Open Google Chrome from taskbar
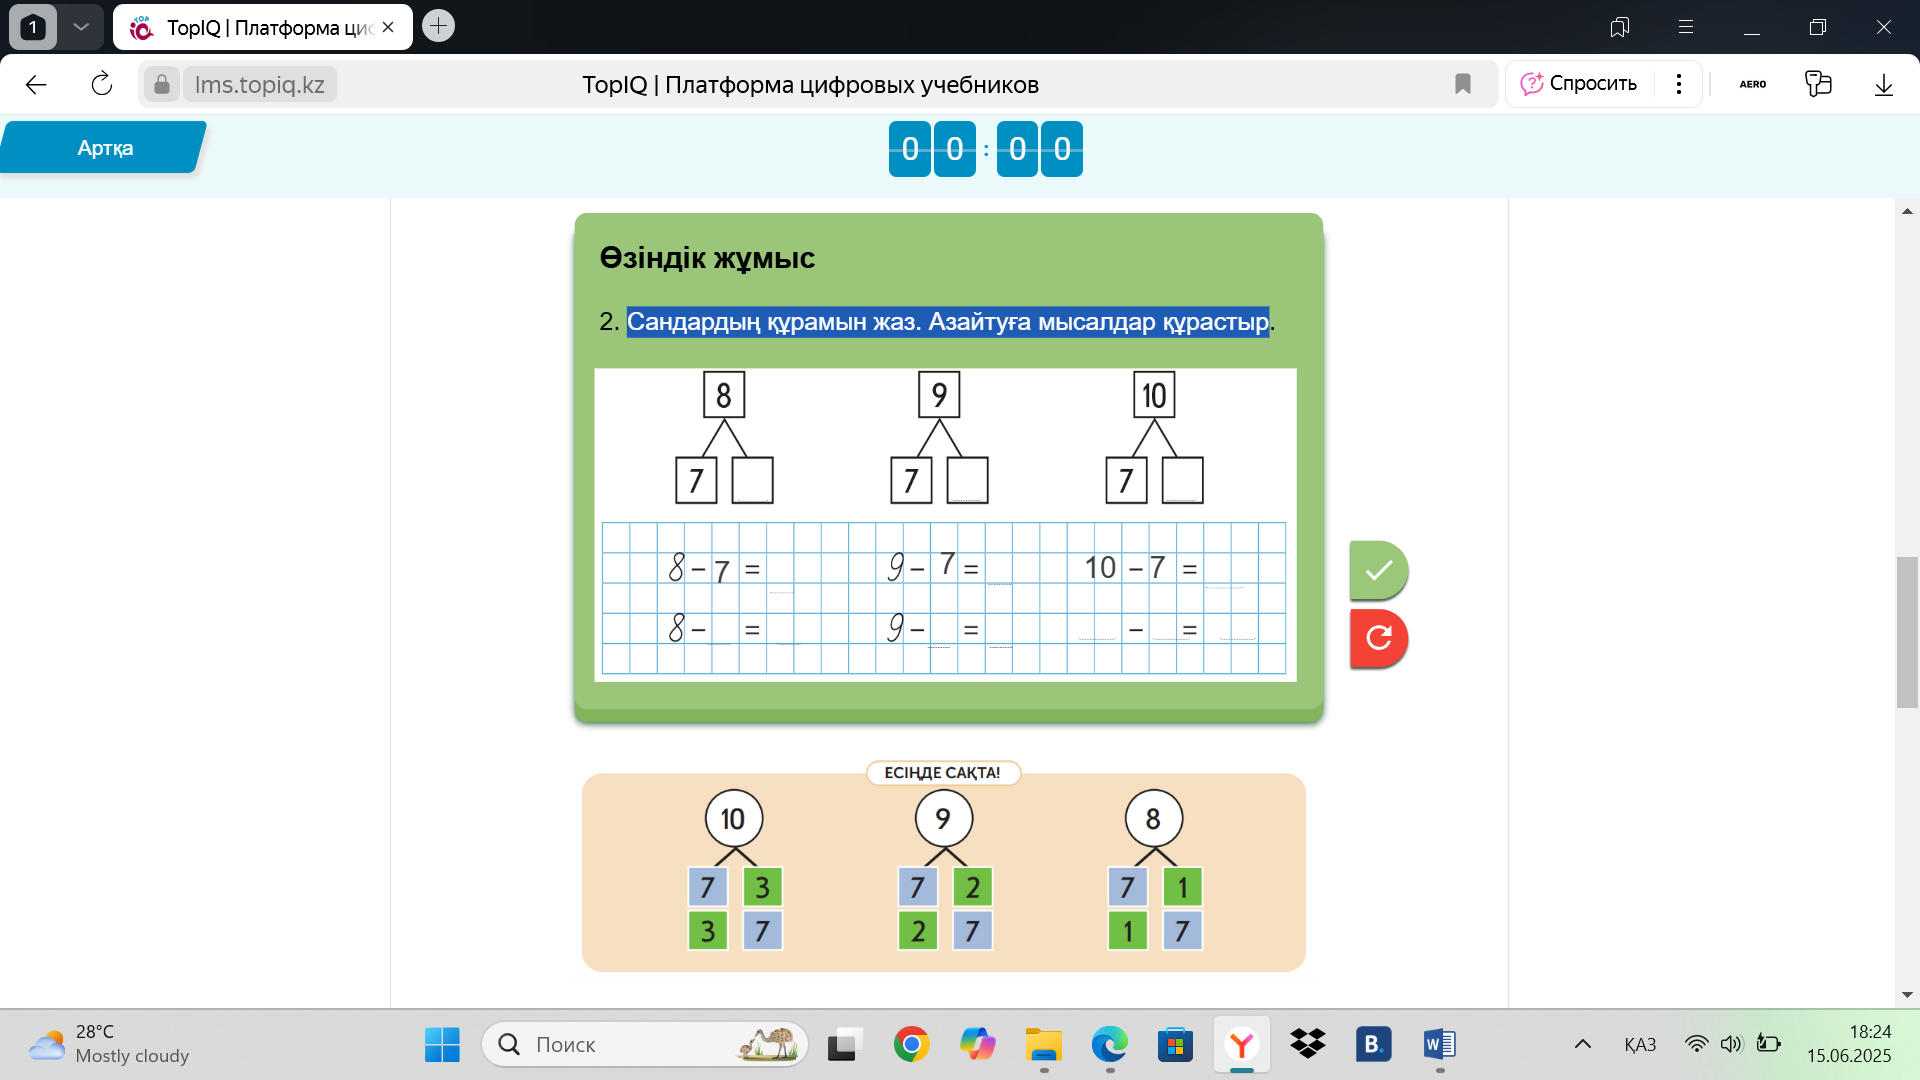The height and width of the screenshot is (1080, 1920). [911, 1045]
